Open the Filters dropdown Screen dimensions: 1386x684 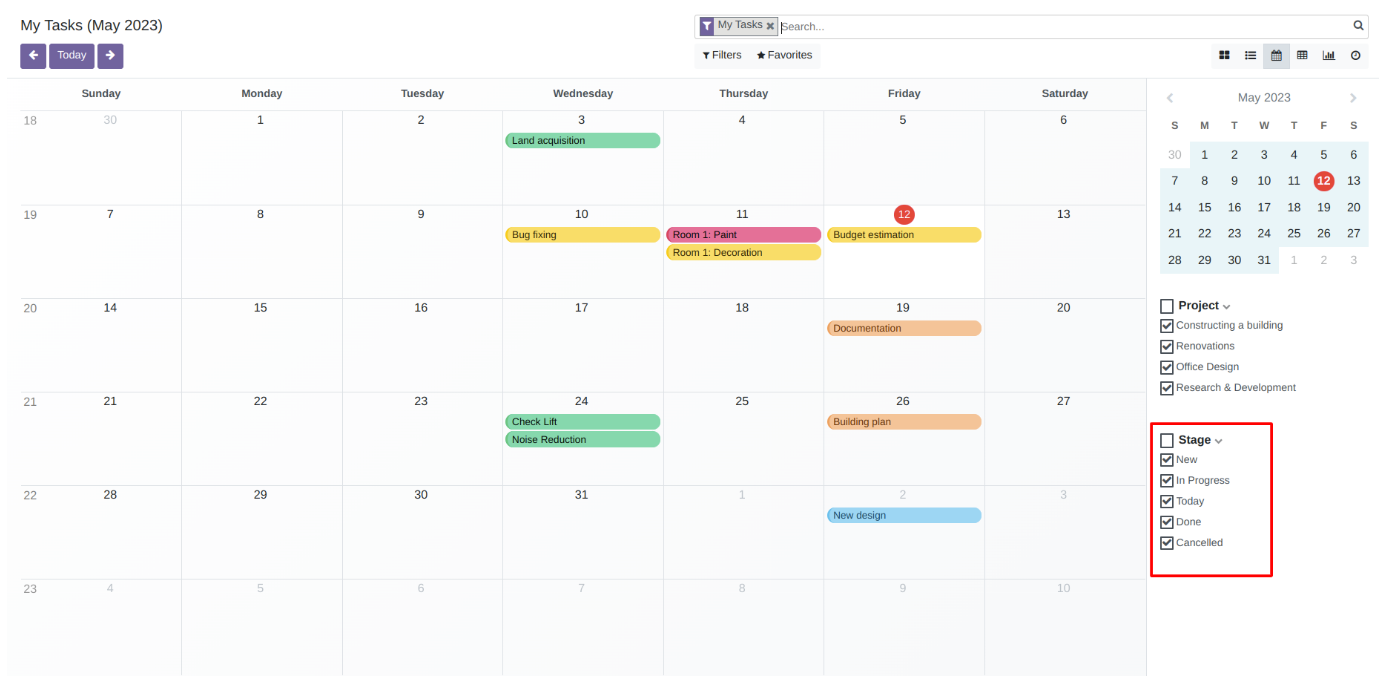tap(722, 56)
